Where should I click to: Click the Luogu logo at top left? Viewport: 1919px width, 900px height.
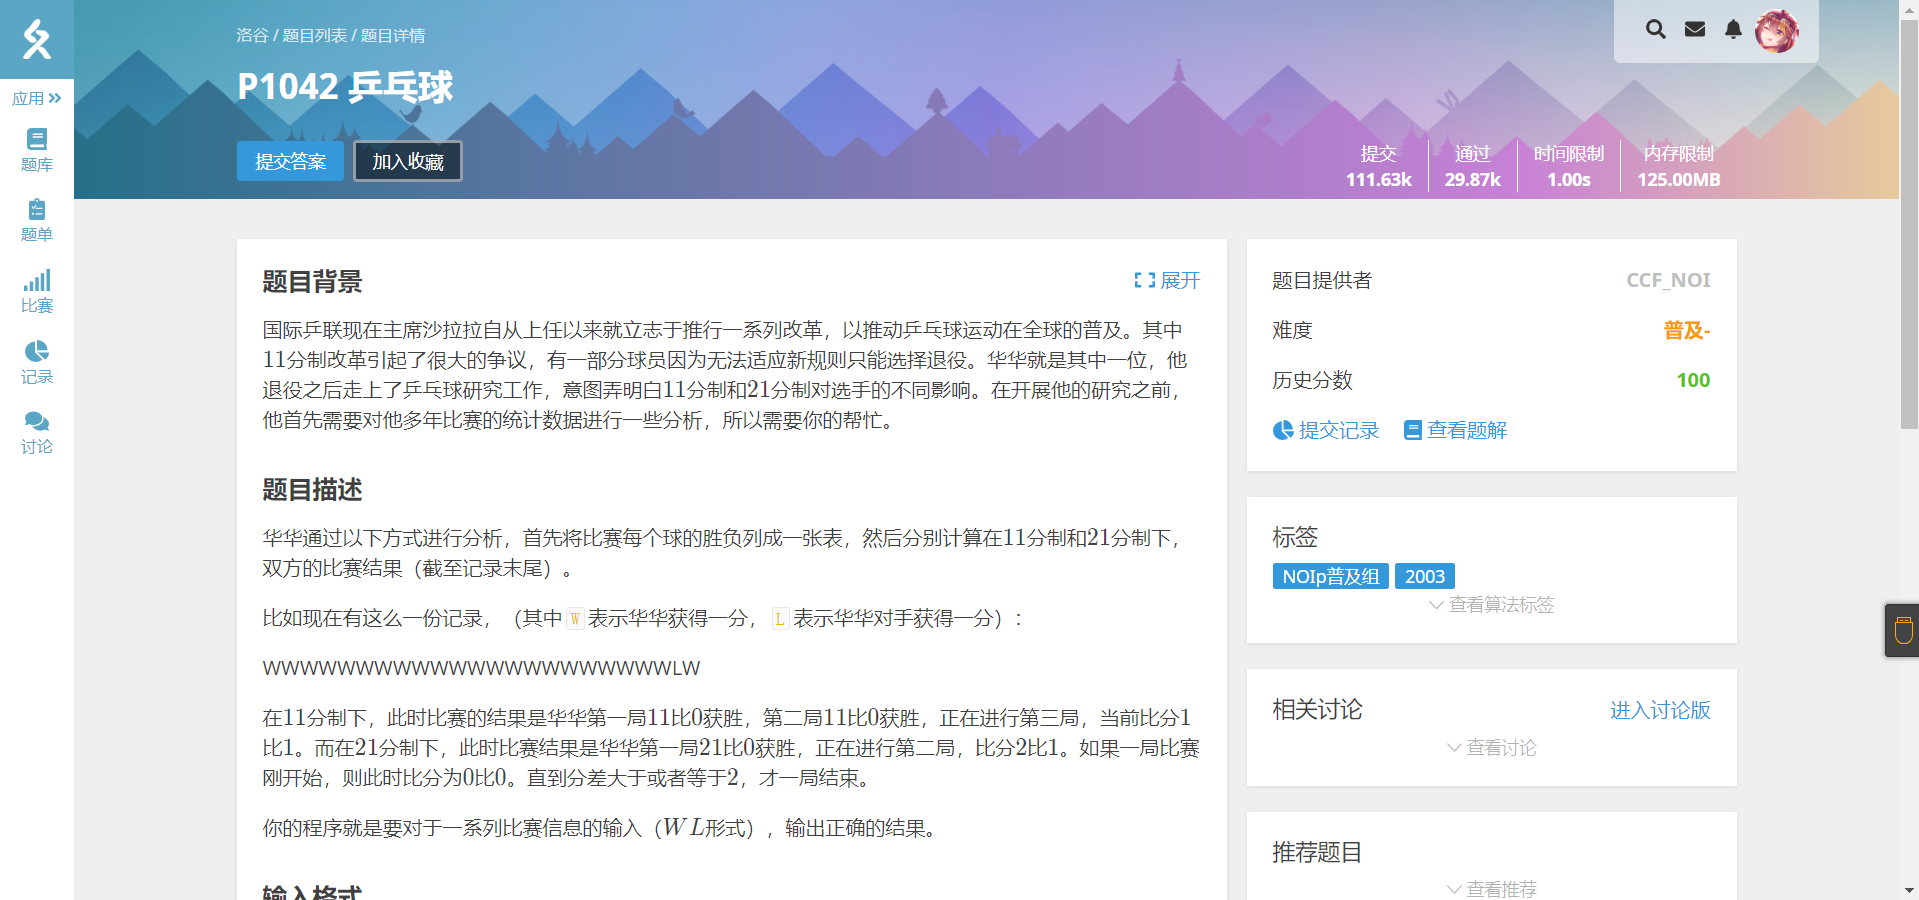coord(36,40)
